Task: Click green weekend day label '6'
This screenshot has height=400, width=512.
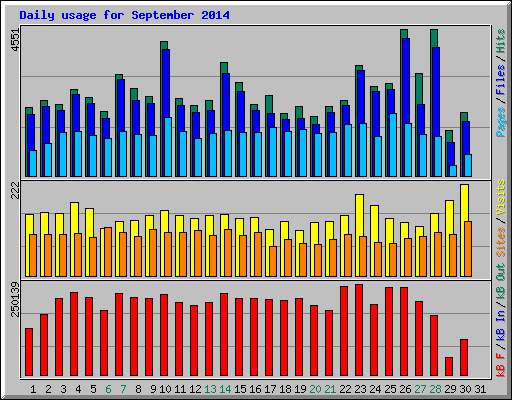Action: (108, 389)
